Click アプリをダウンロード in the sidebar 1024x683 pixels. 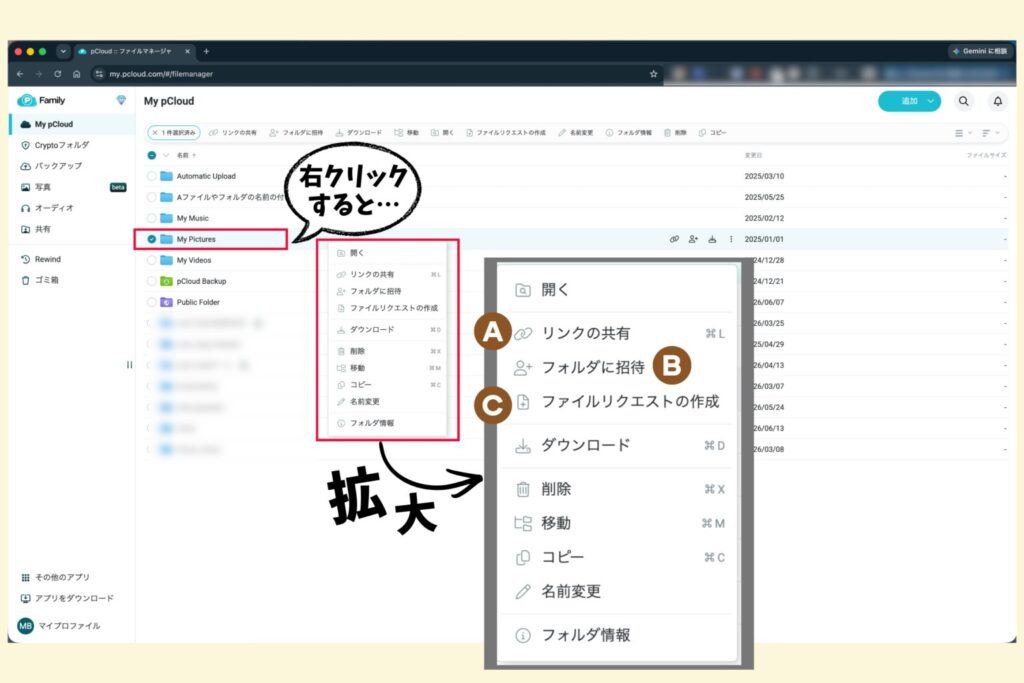(67, 598)
